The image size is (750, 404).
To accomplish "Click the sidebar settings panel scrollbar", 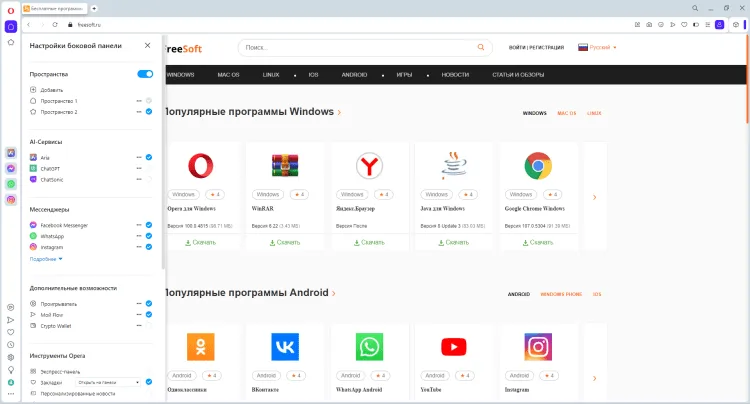I will pyautogui.click(x=163, y=153).
